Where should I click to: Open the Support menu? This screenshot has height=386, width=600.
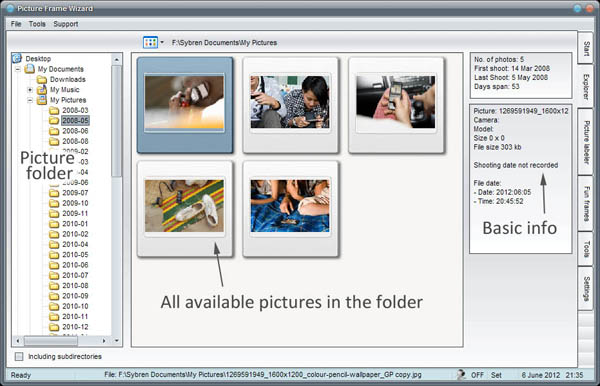(65, 24)
